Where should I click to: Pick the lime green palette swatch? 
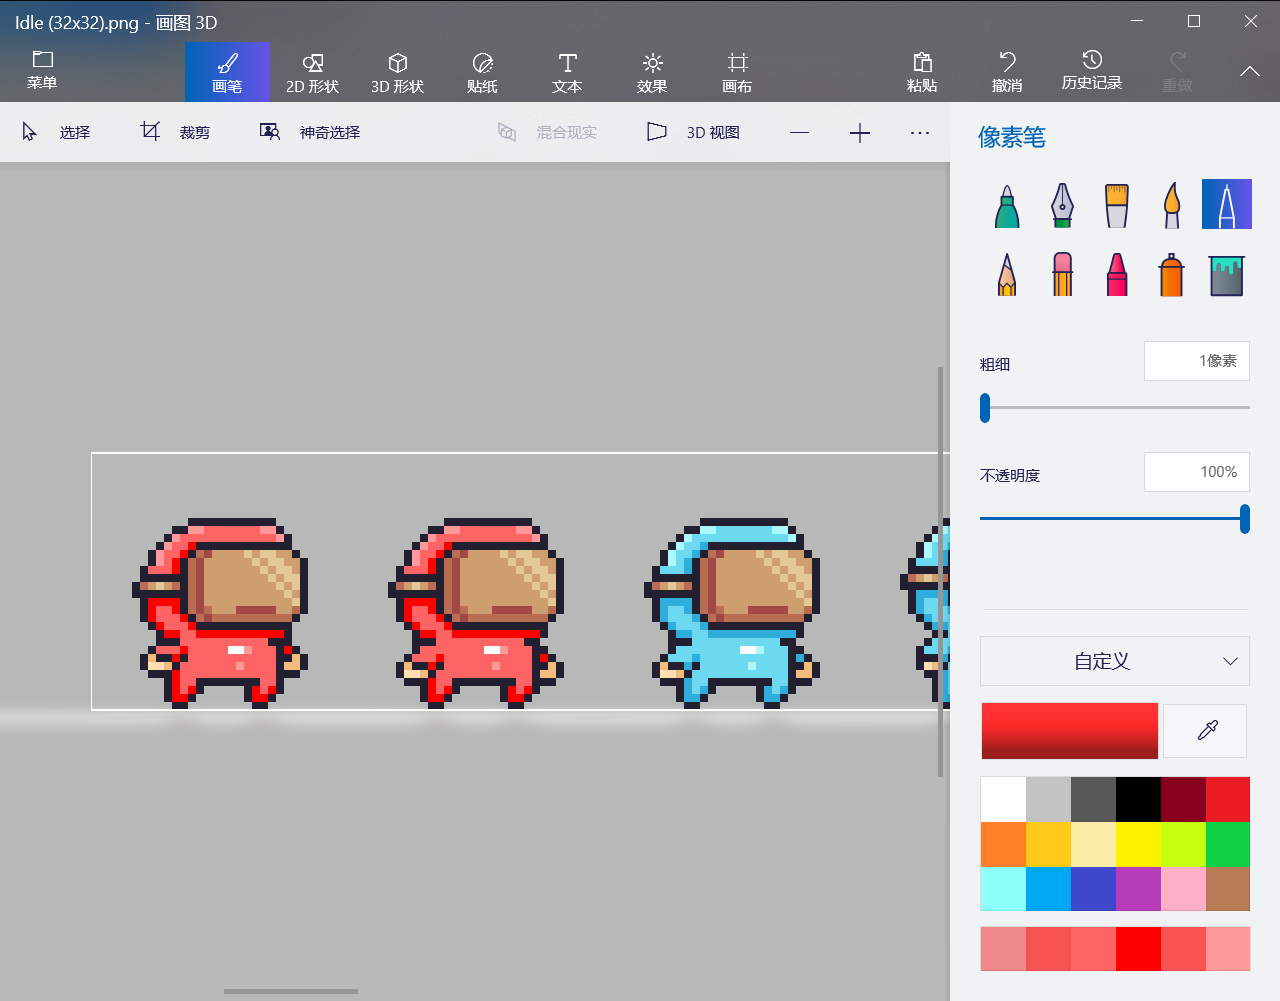pos(1183,844)
